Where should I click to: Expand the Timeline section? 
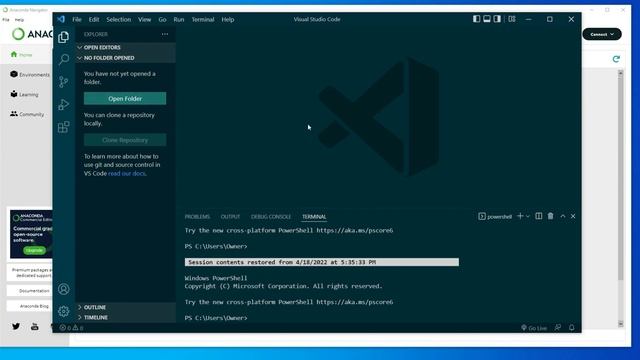125,317
